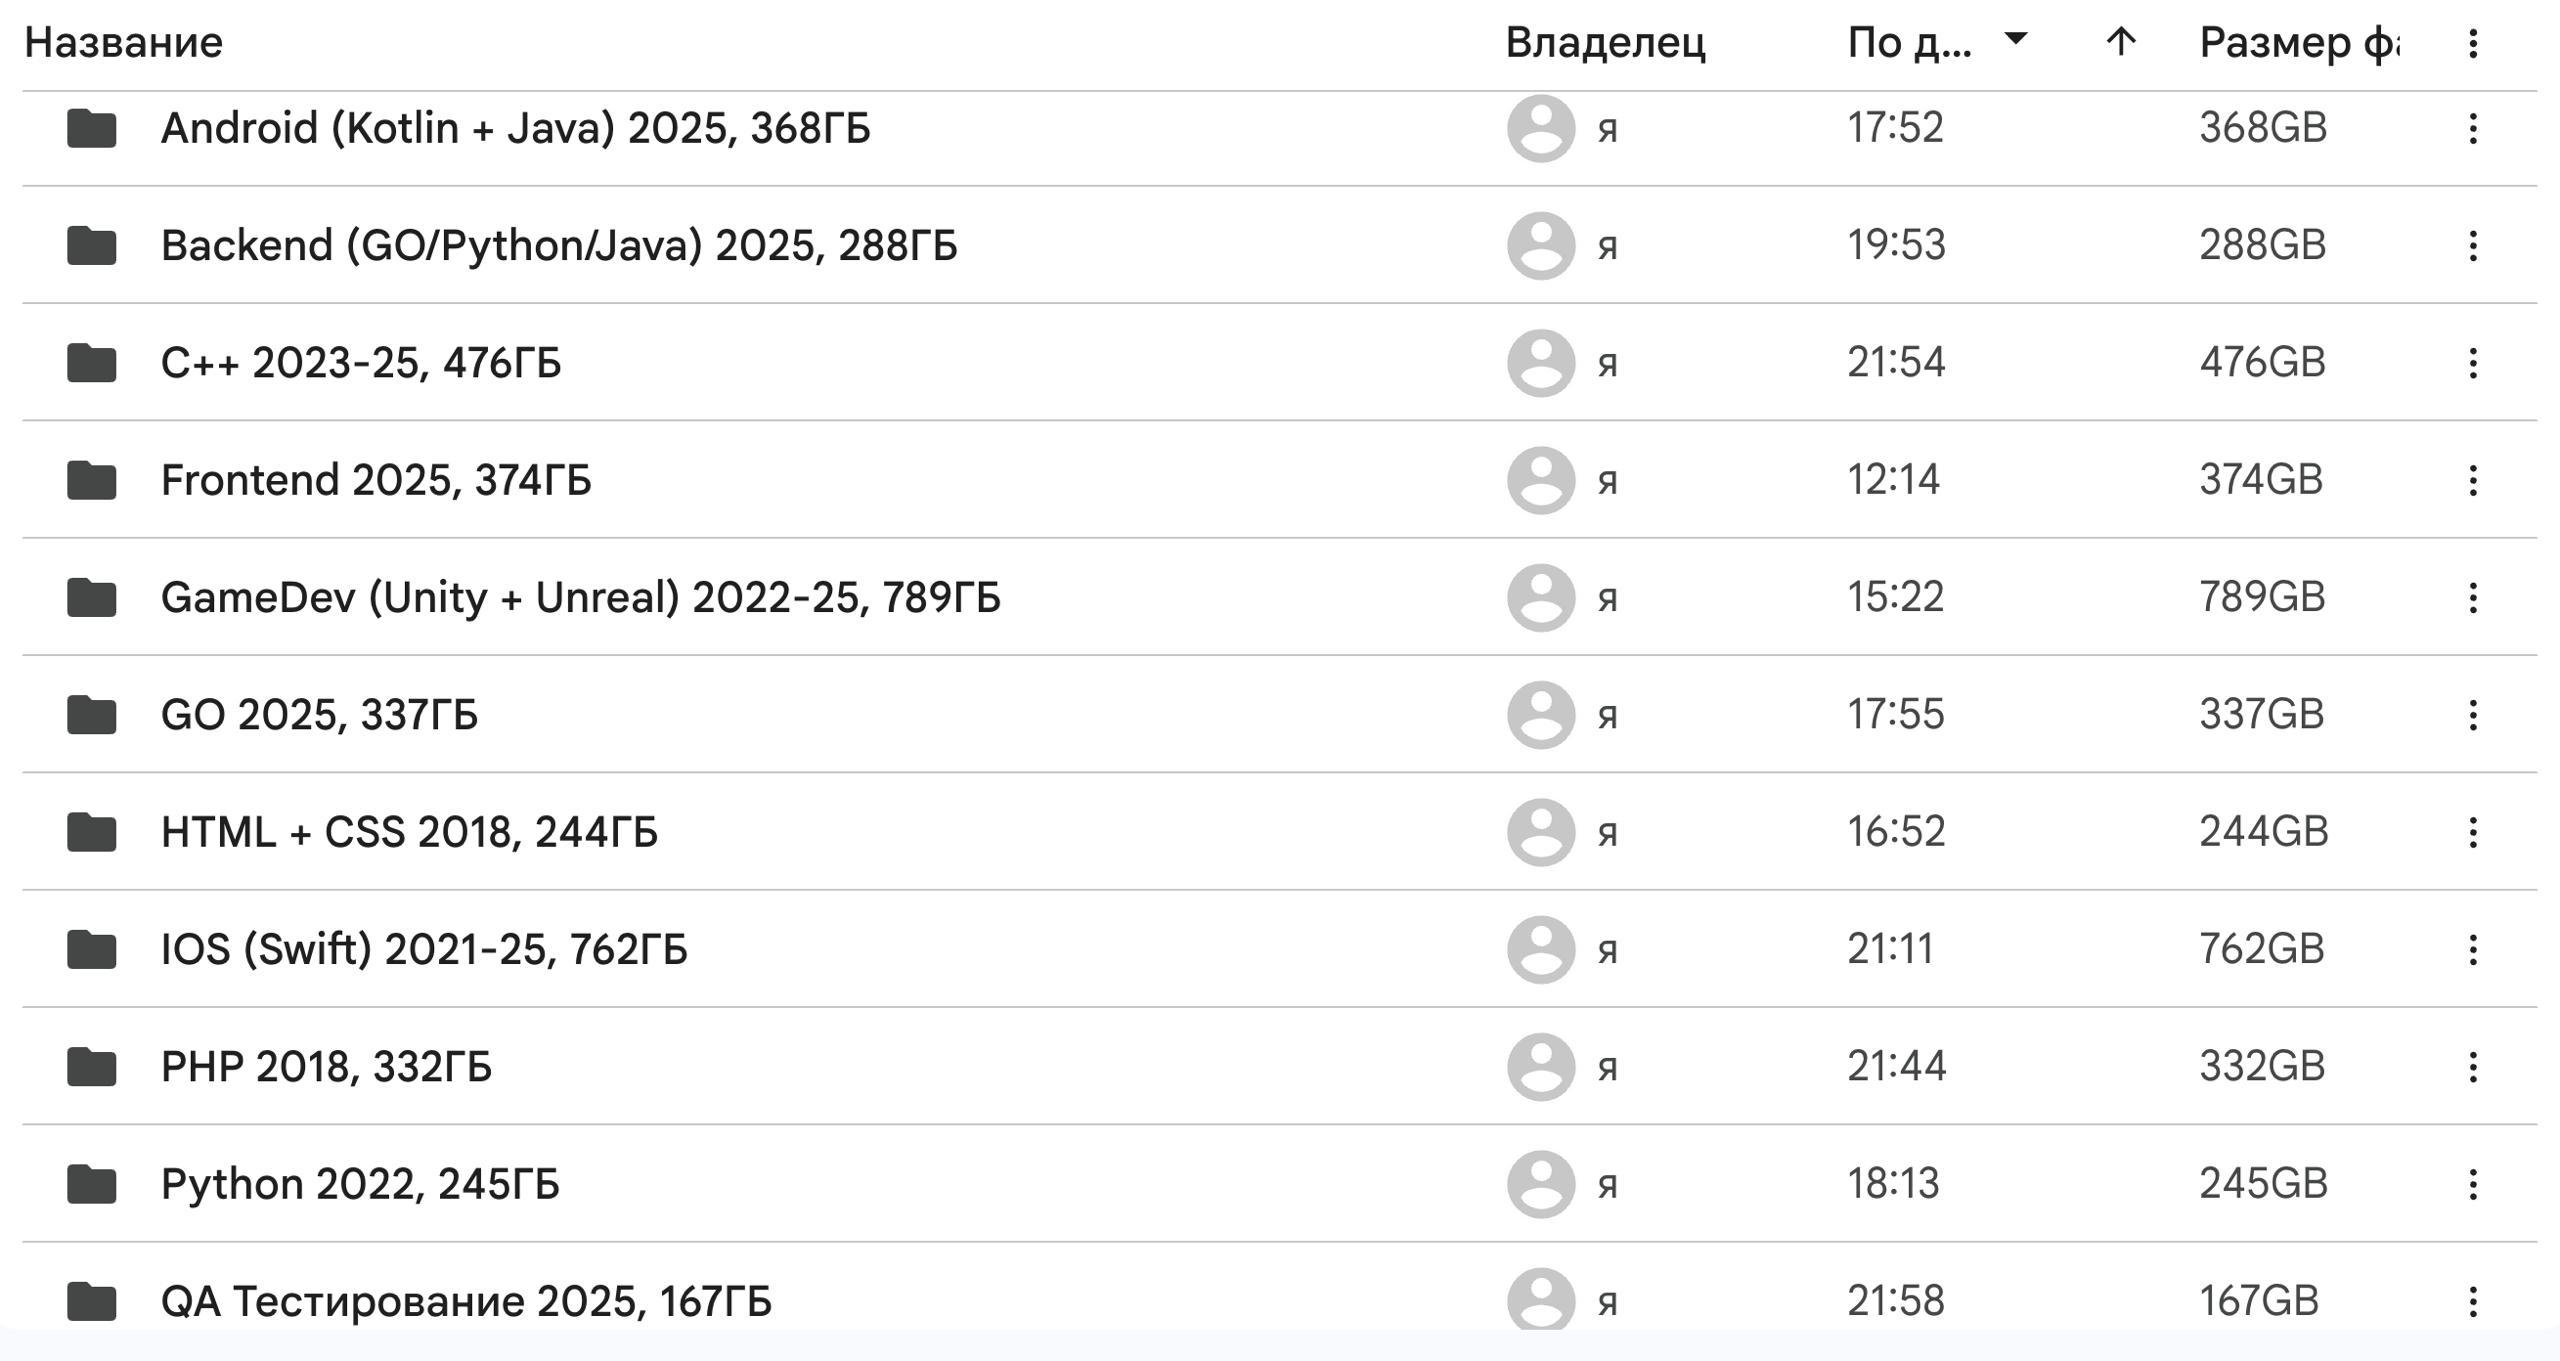
Task: Select the GameDev (Unity + Unreal) folder name
Action: tap(580, 597)
